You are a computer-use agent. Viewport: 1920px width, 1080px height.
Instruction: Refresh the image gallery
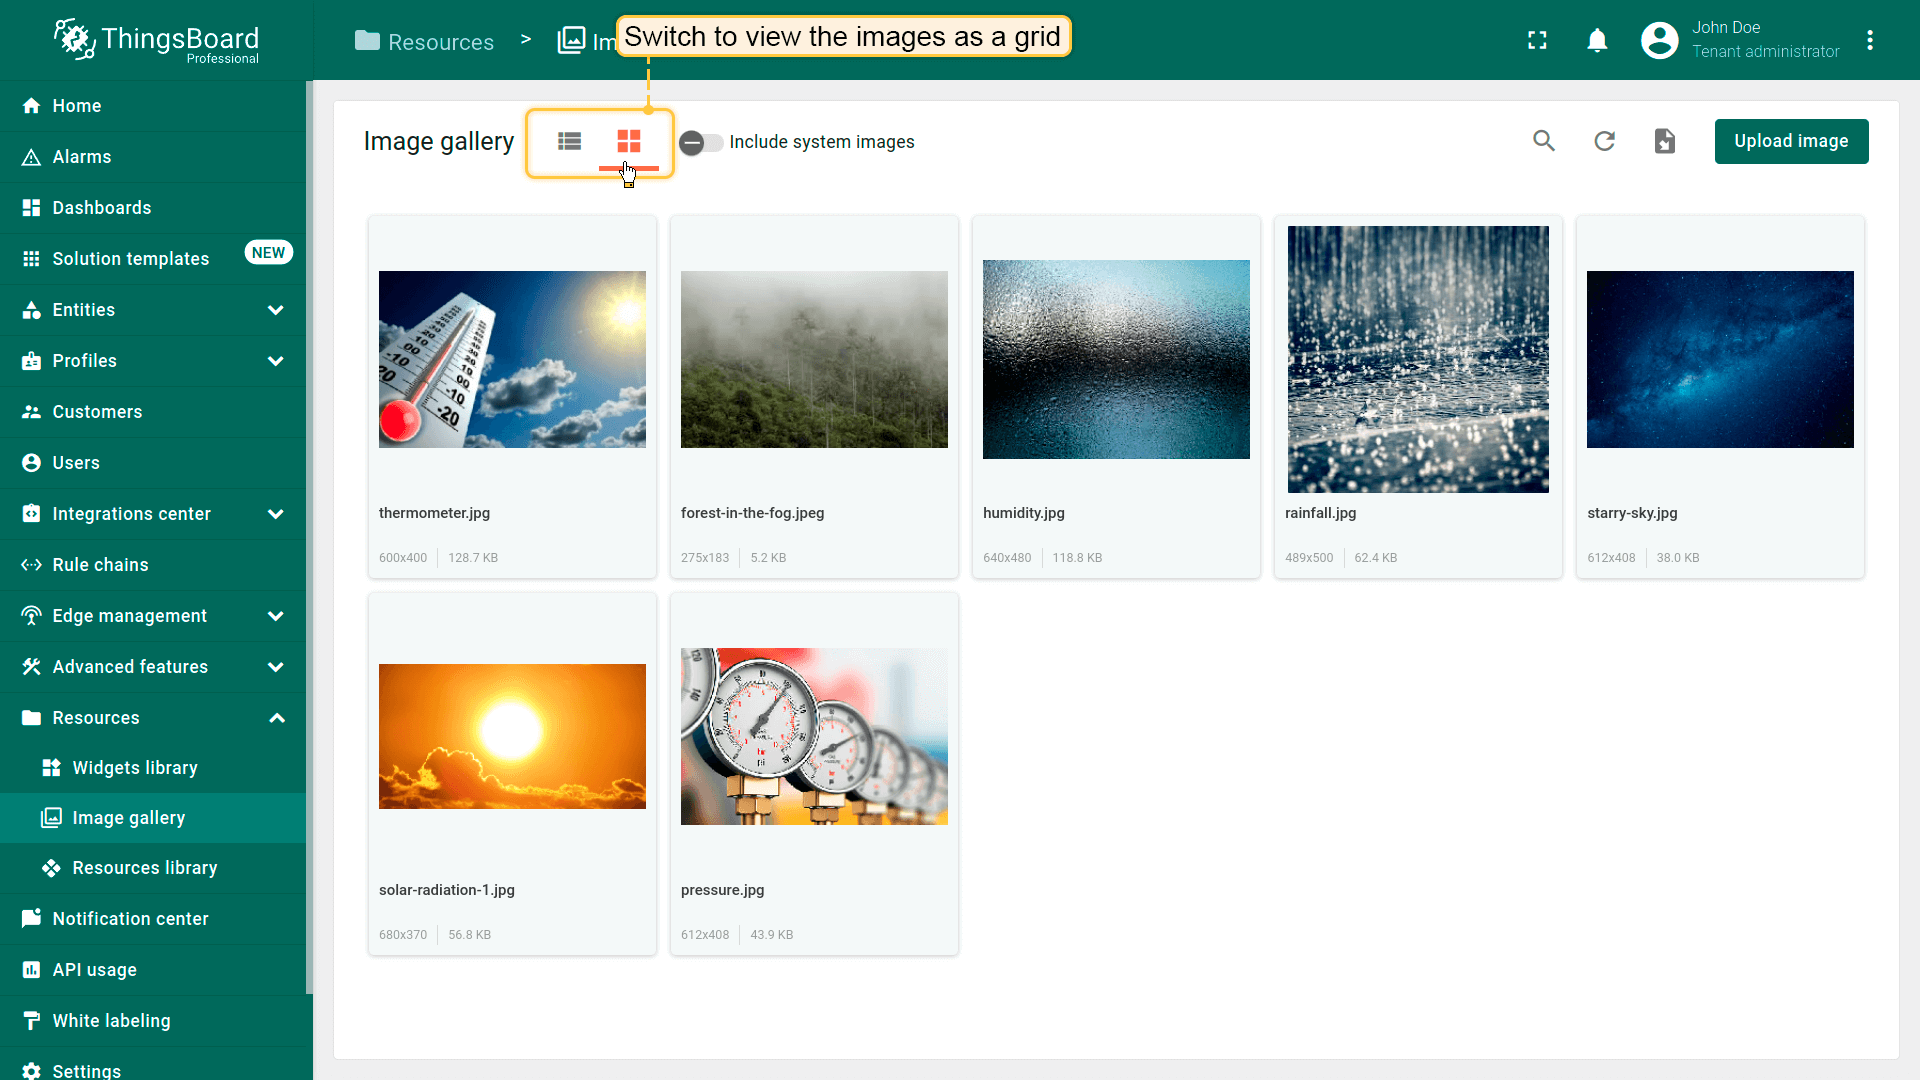[x=1604, y=141]
